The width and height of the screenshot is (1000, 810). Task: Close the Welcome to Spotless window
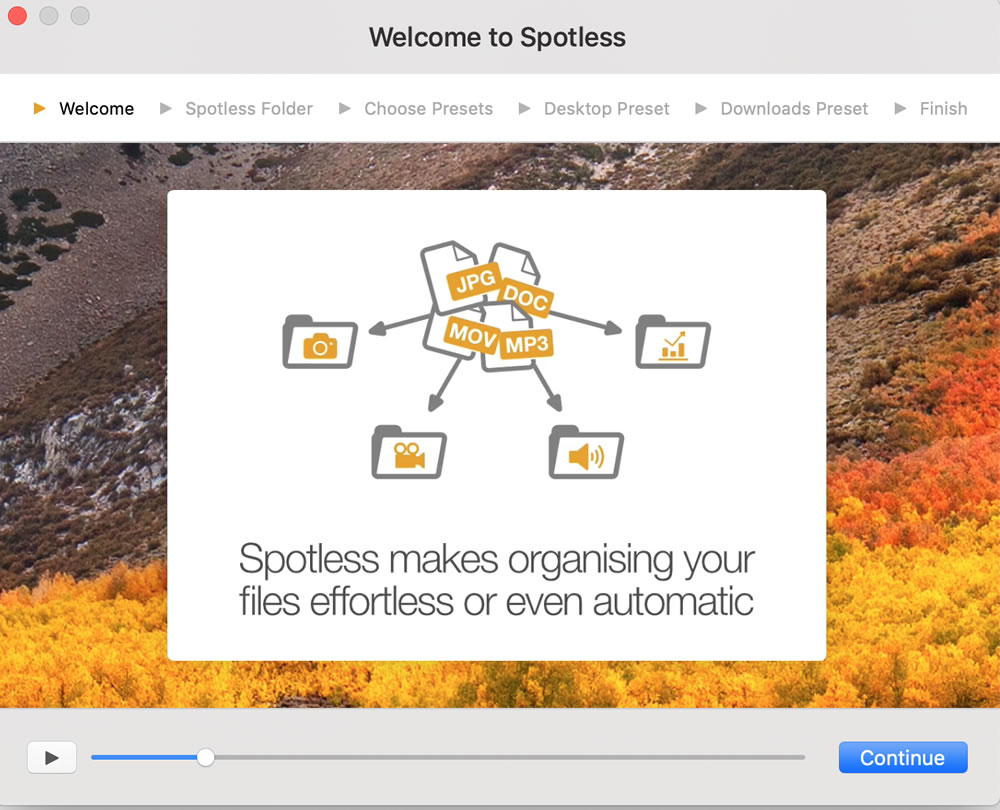coord(17,15)
